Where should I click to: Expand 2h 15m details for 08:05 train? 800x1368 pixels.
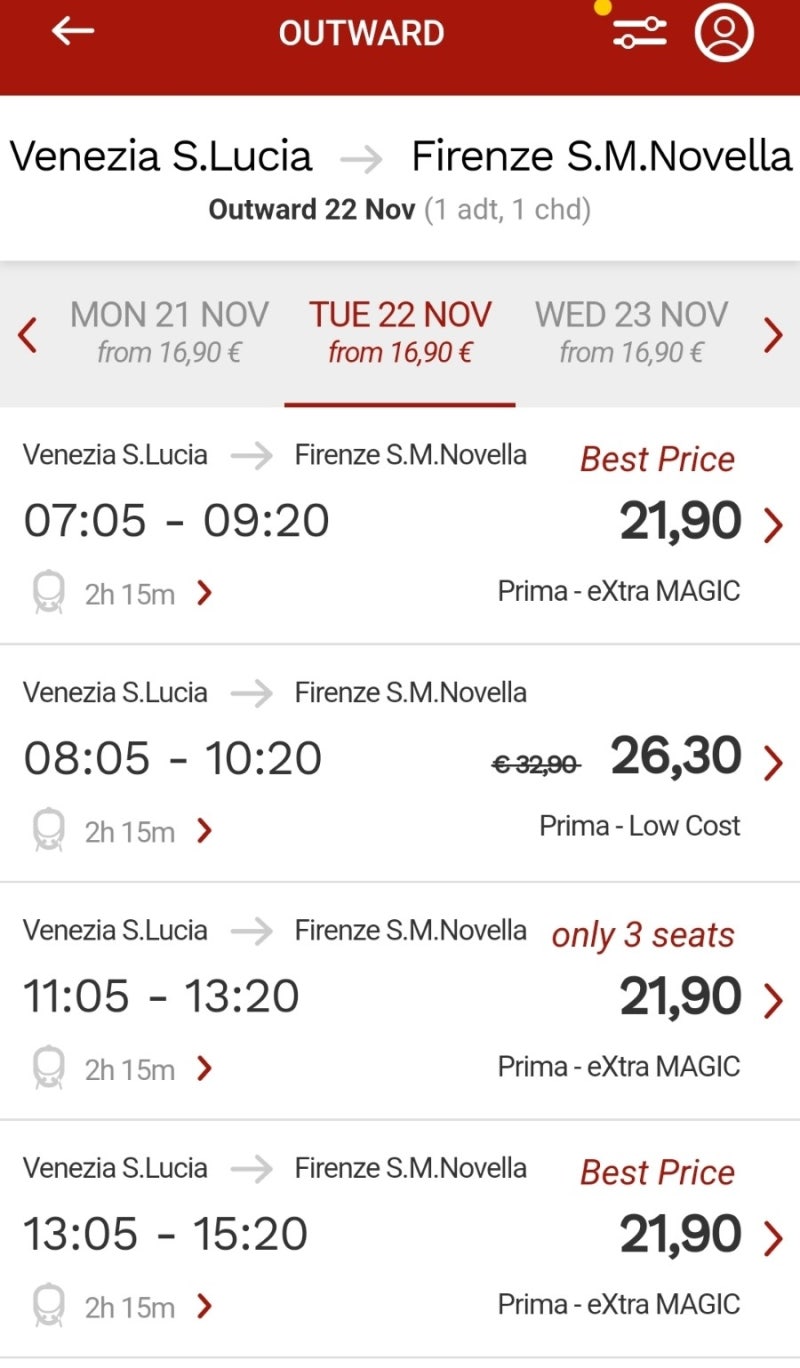click(149, 831)
